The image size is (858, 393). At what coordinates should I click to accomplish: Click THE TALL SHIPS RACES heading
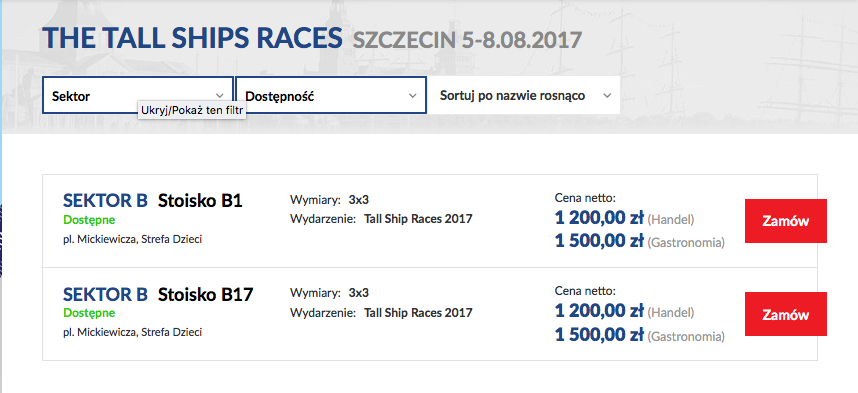pyautogui.click(x=192, y=38)
